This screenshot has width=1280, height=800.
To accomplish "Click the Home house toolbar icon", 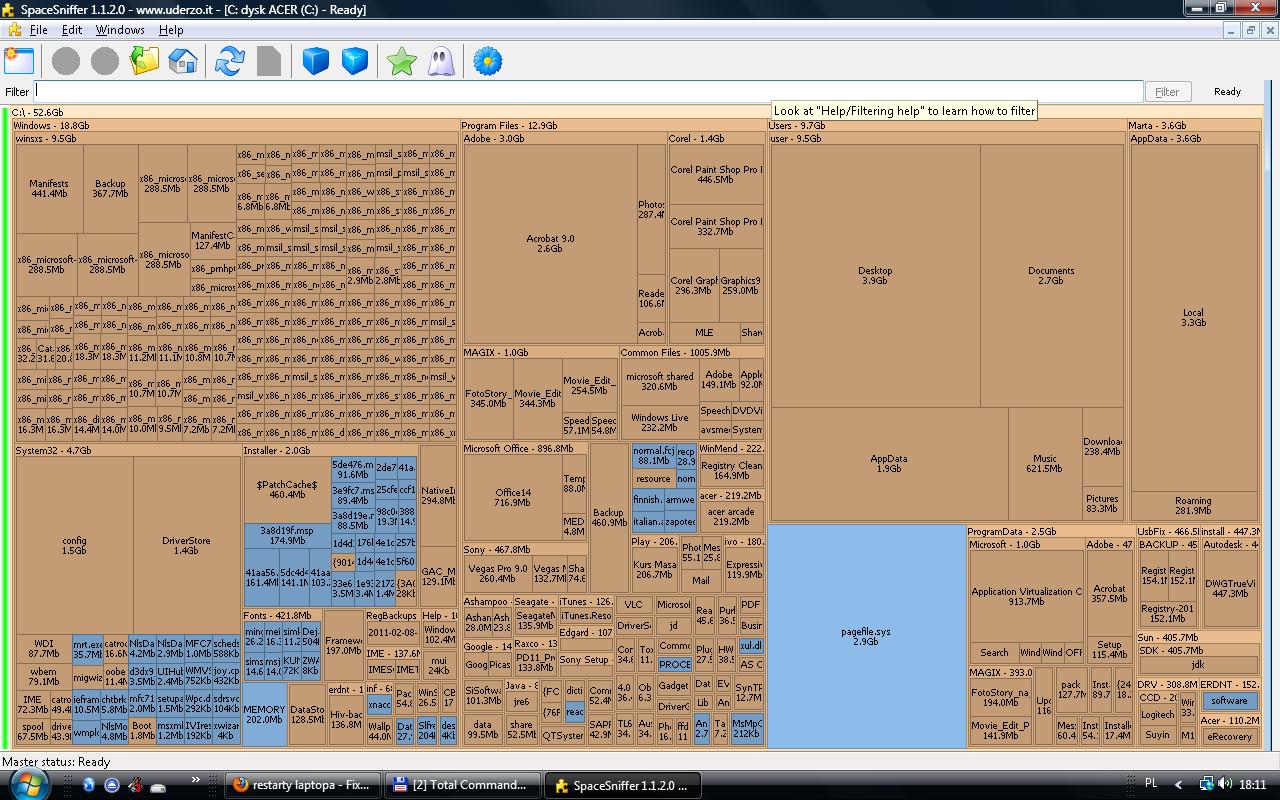I will (183, 61).
